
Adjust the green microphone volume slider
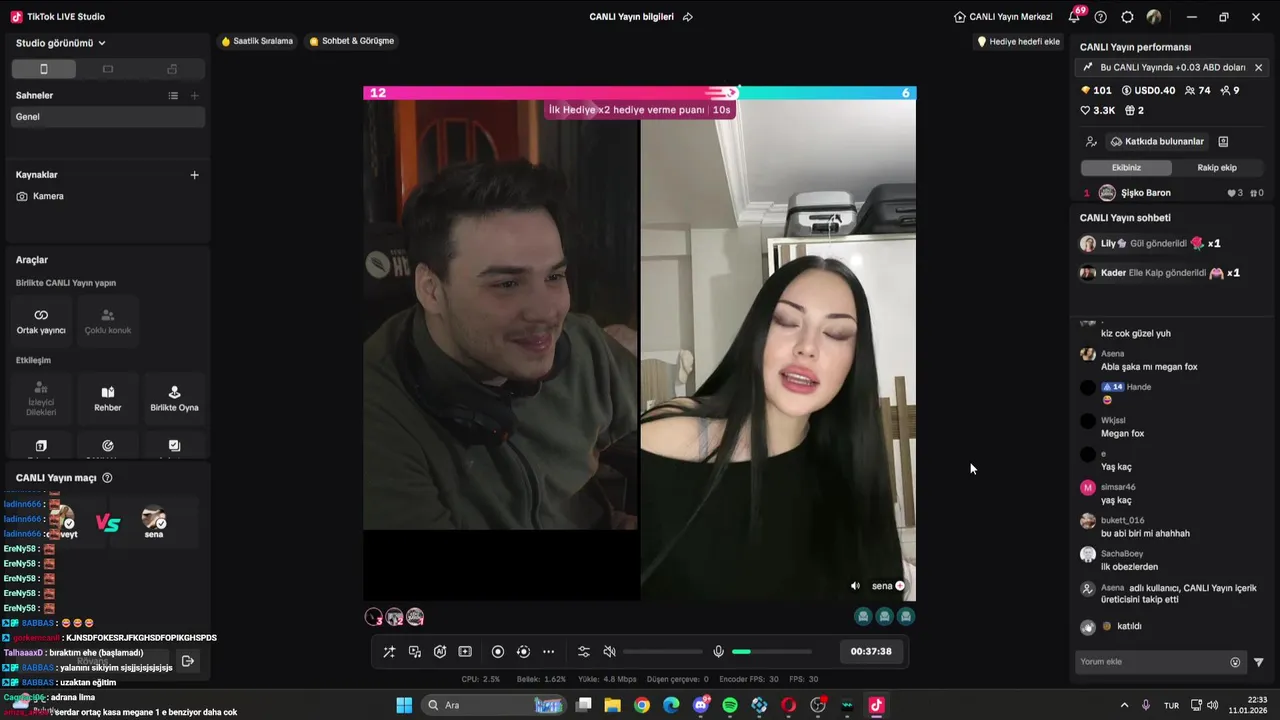[x=772, y=652]
